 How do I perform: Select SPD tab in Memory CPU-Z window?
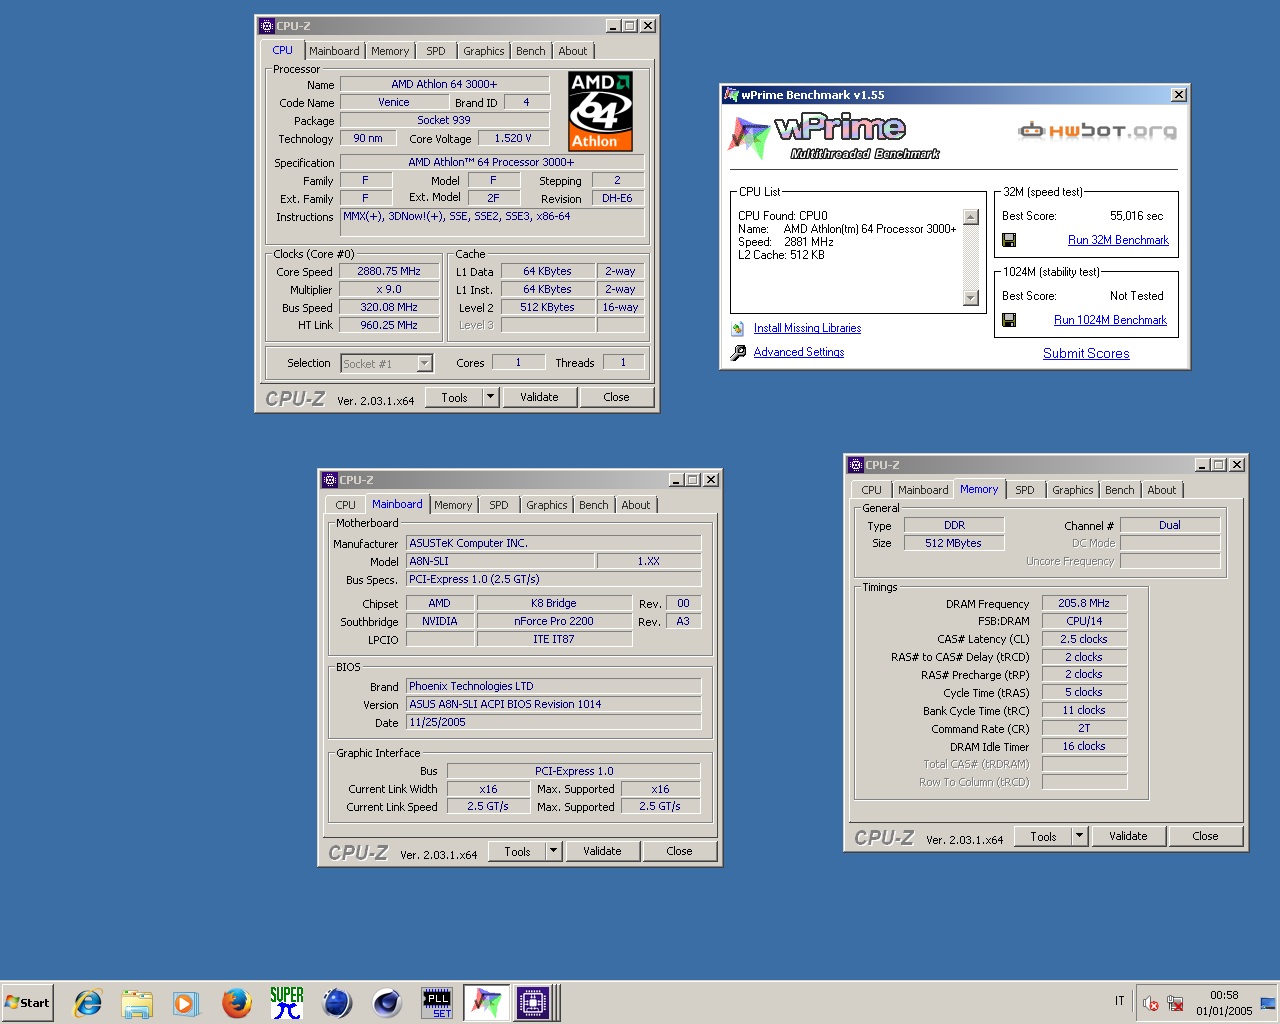1025,490
